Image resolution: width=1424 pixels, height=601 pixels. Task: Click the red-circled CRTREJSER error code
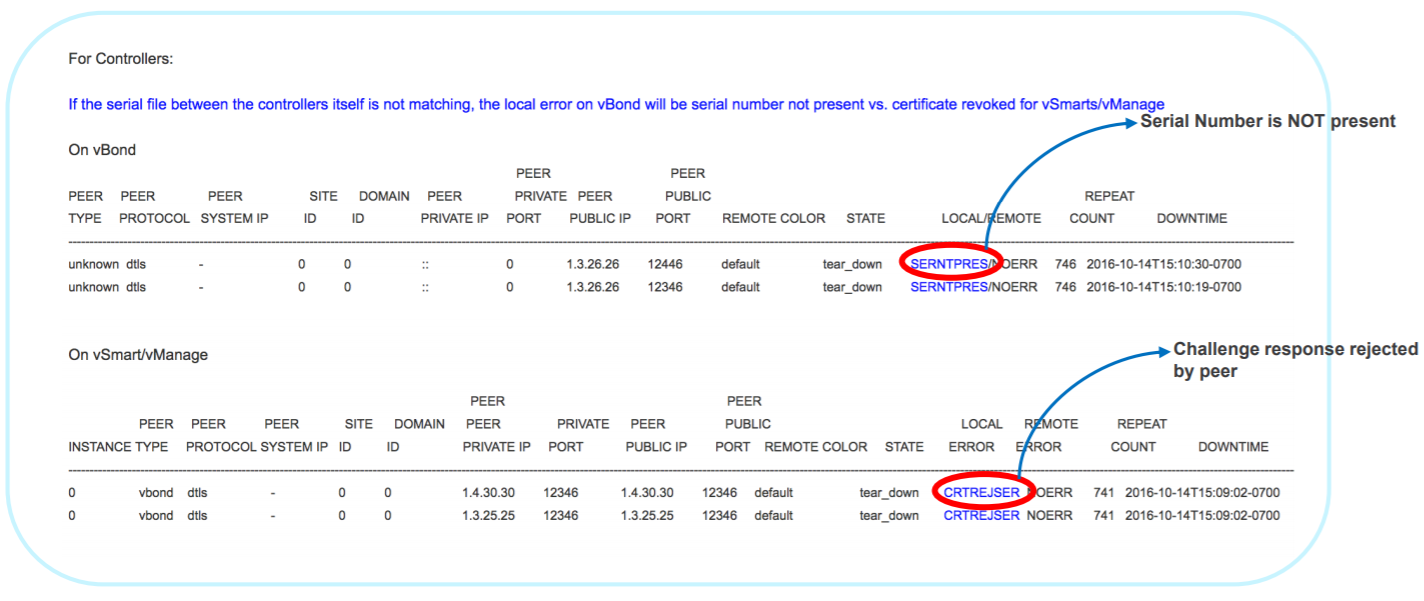(x=981, y=492)
